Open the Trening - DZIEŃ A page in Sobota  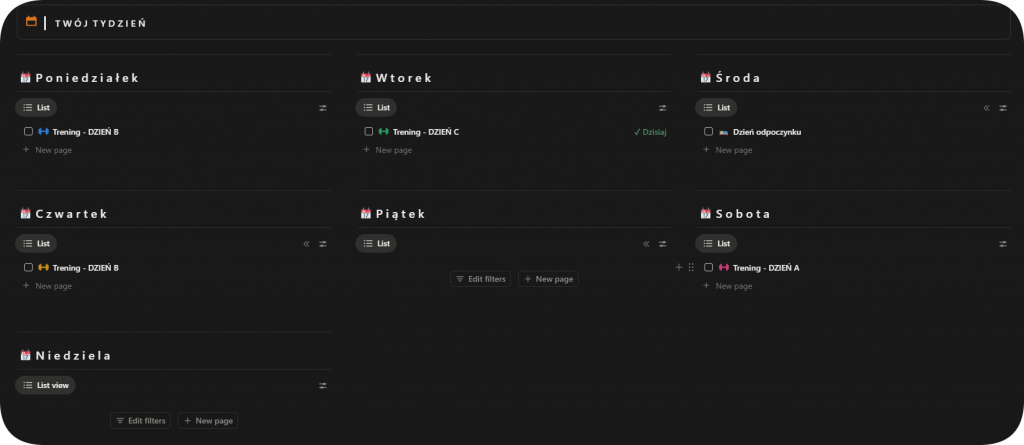point(765,268)
